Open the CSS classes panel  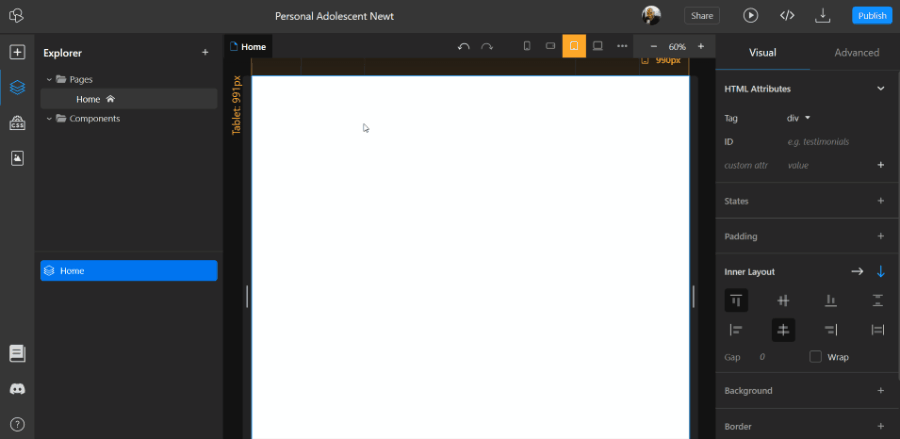tap(17, 123)
